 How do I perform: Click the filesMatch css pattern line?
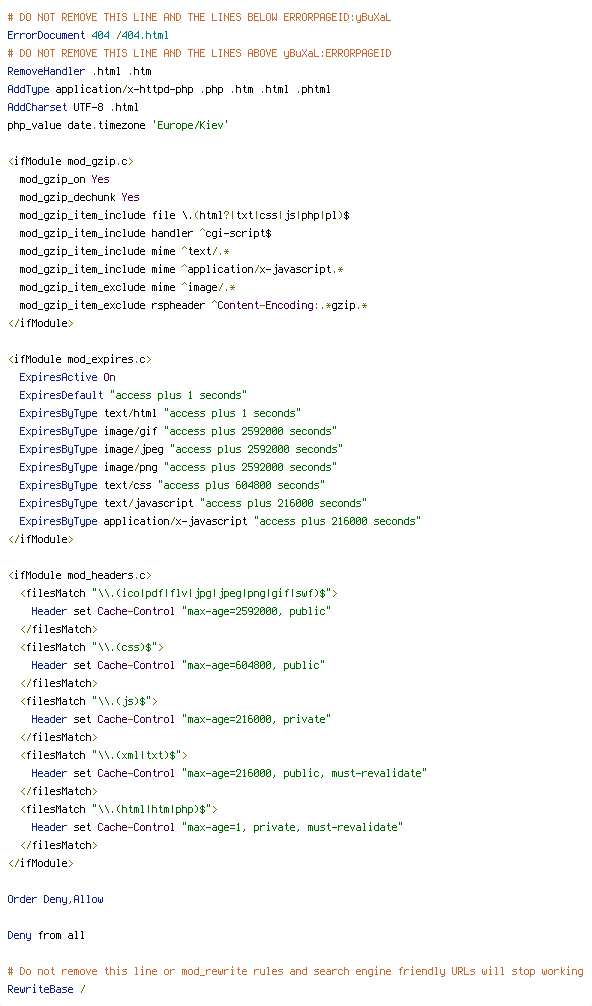[x=92, y=647]
